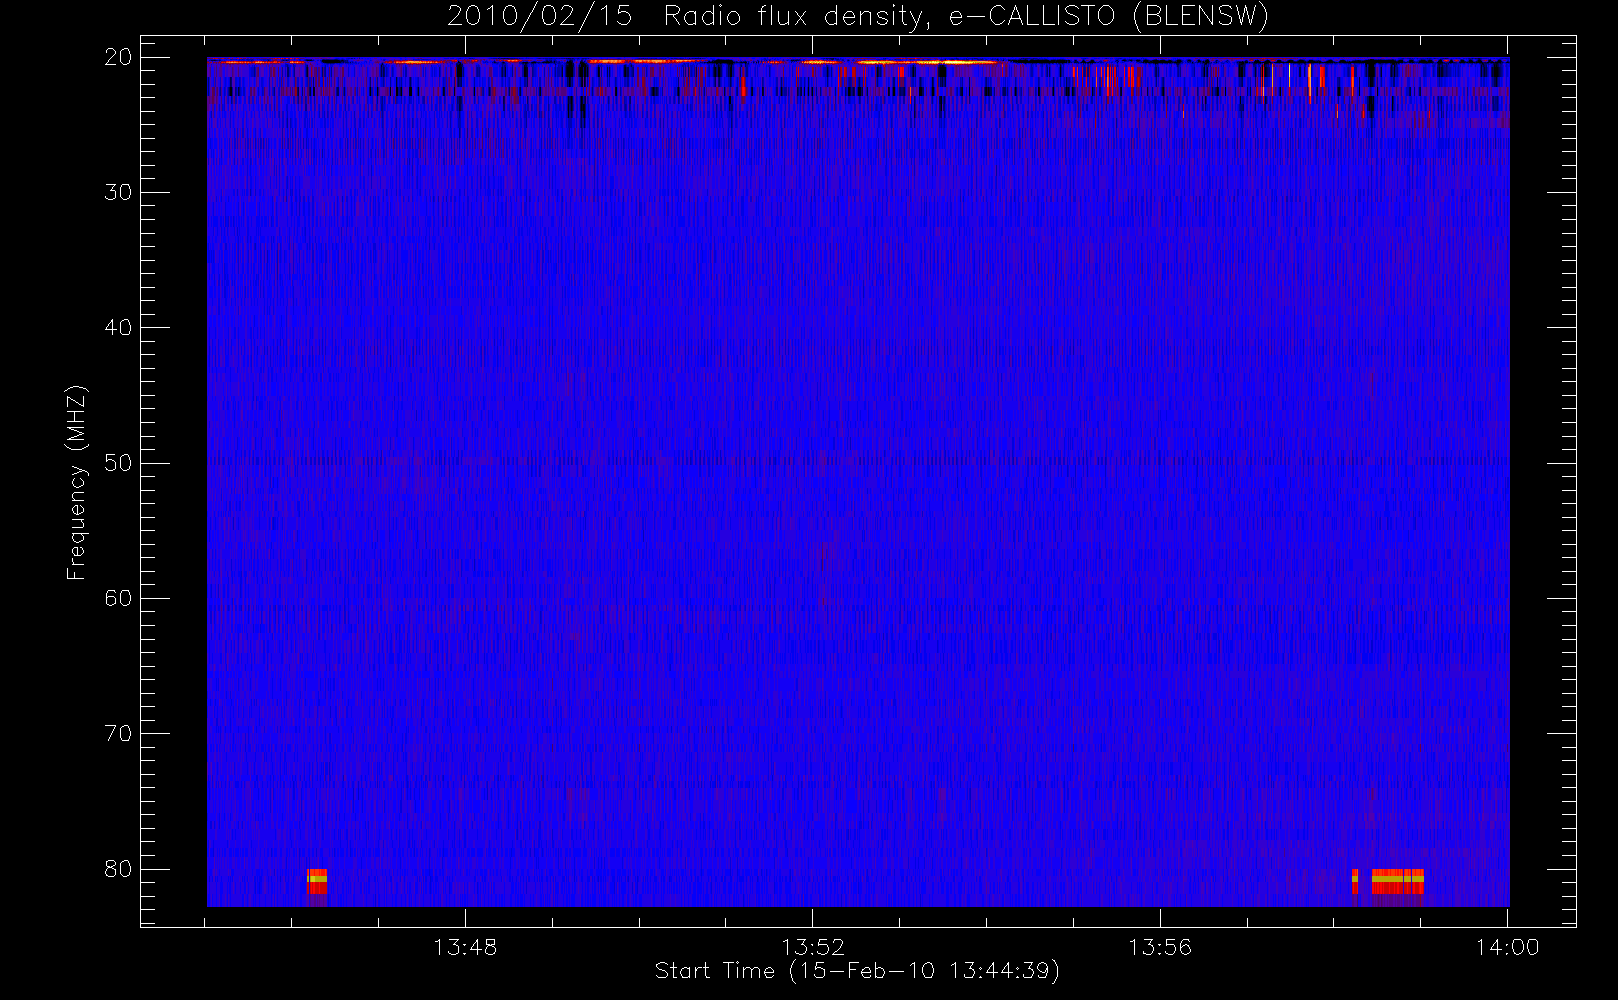
Task: Click the time tick label '14:00'
Action: pos(1507,947)
